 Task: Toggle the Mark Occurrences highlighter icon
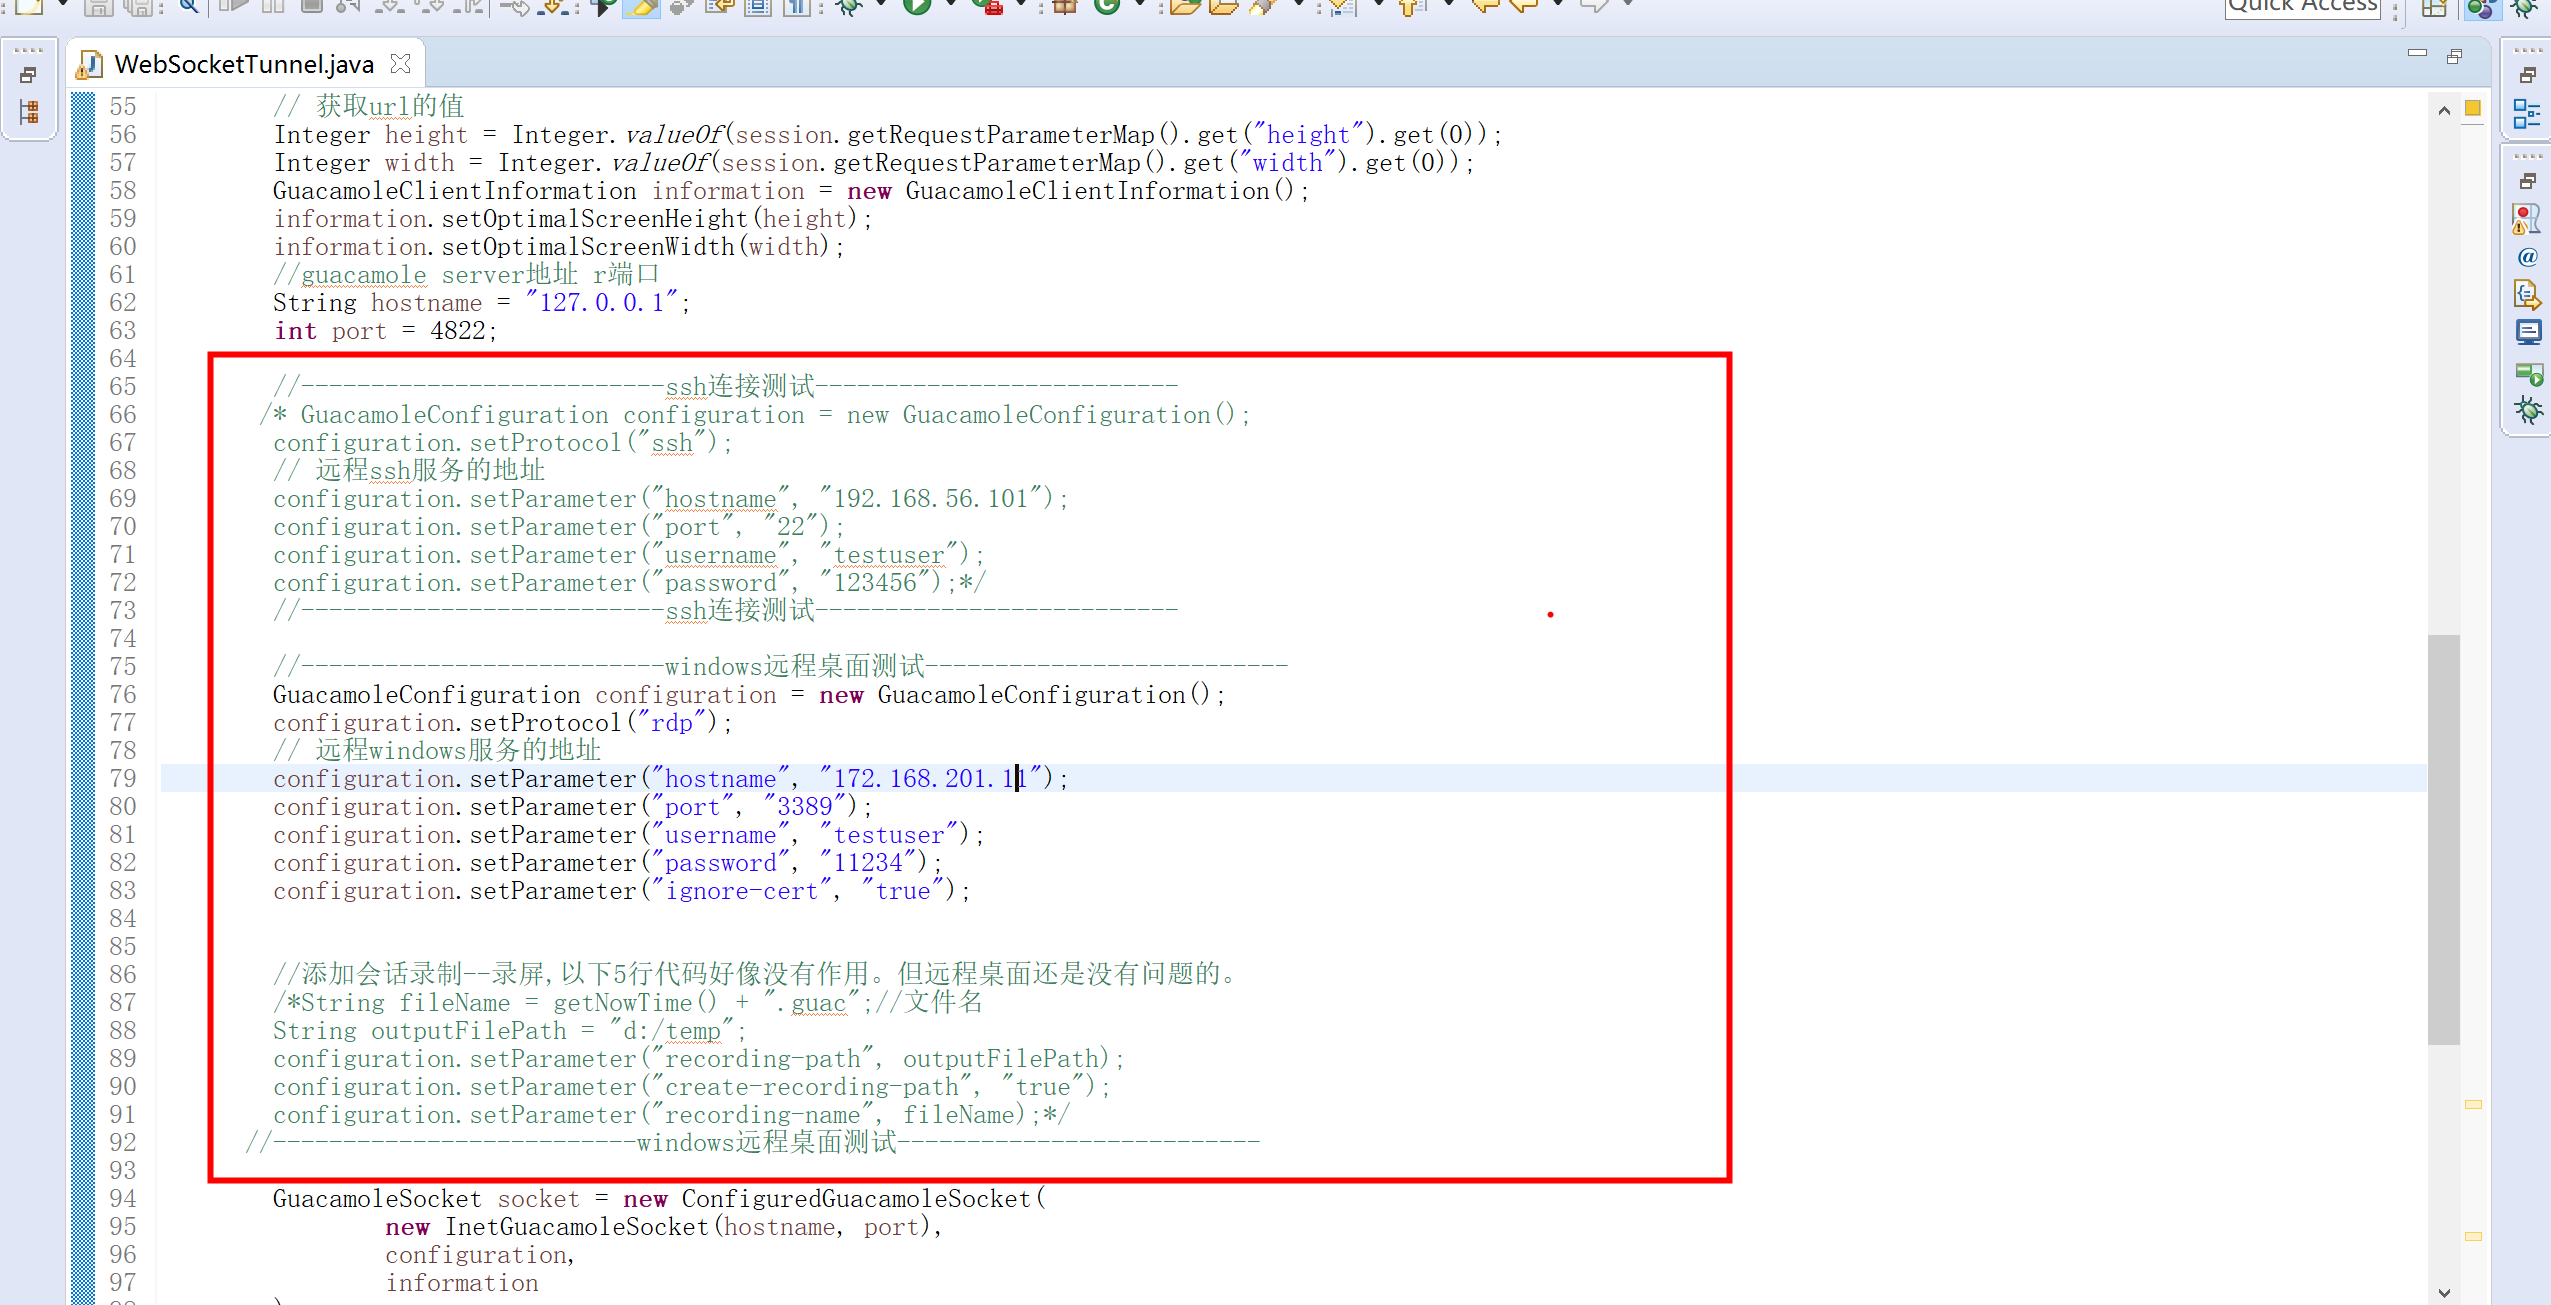click(643, 8)
